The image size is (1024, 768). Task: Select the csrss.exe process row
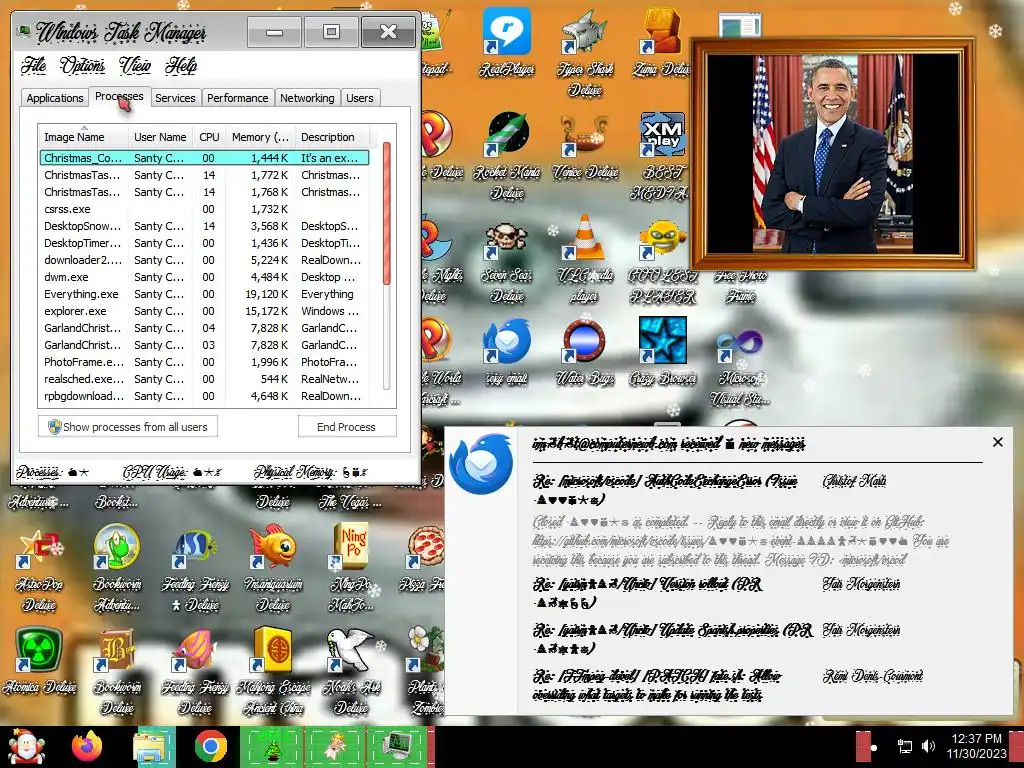204,209
